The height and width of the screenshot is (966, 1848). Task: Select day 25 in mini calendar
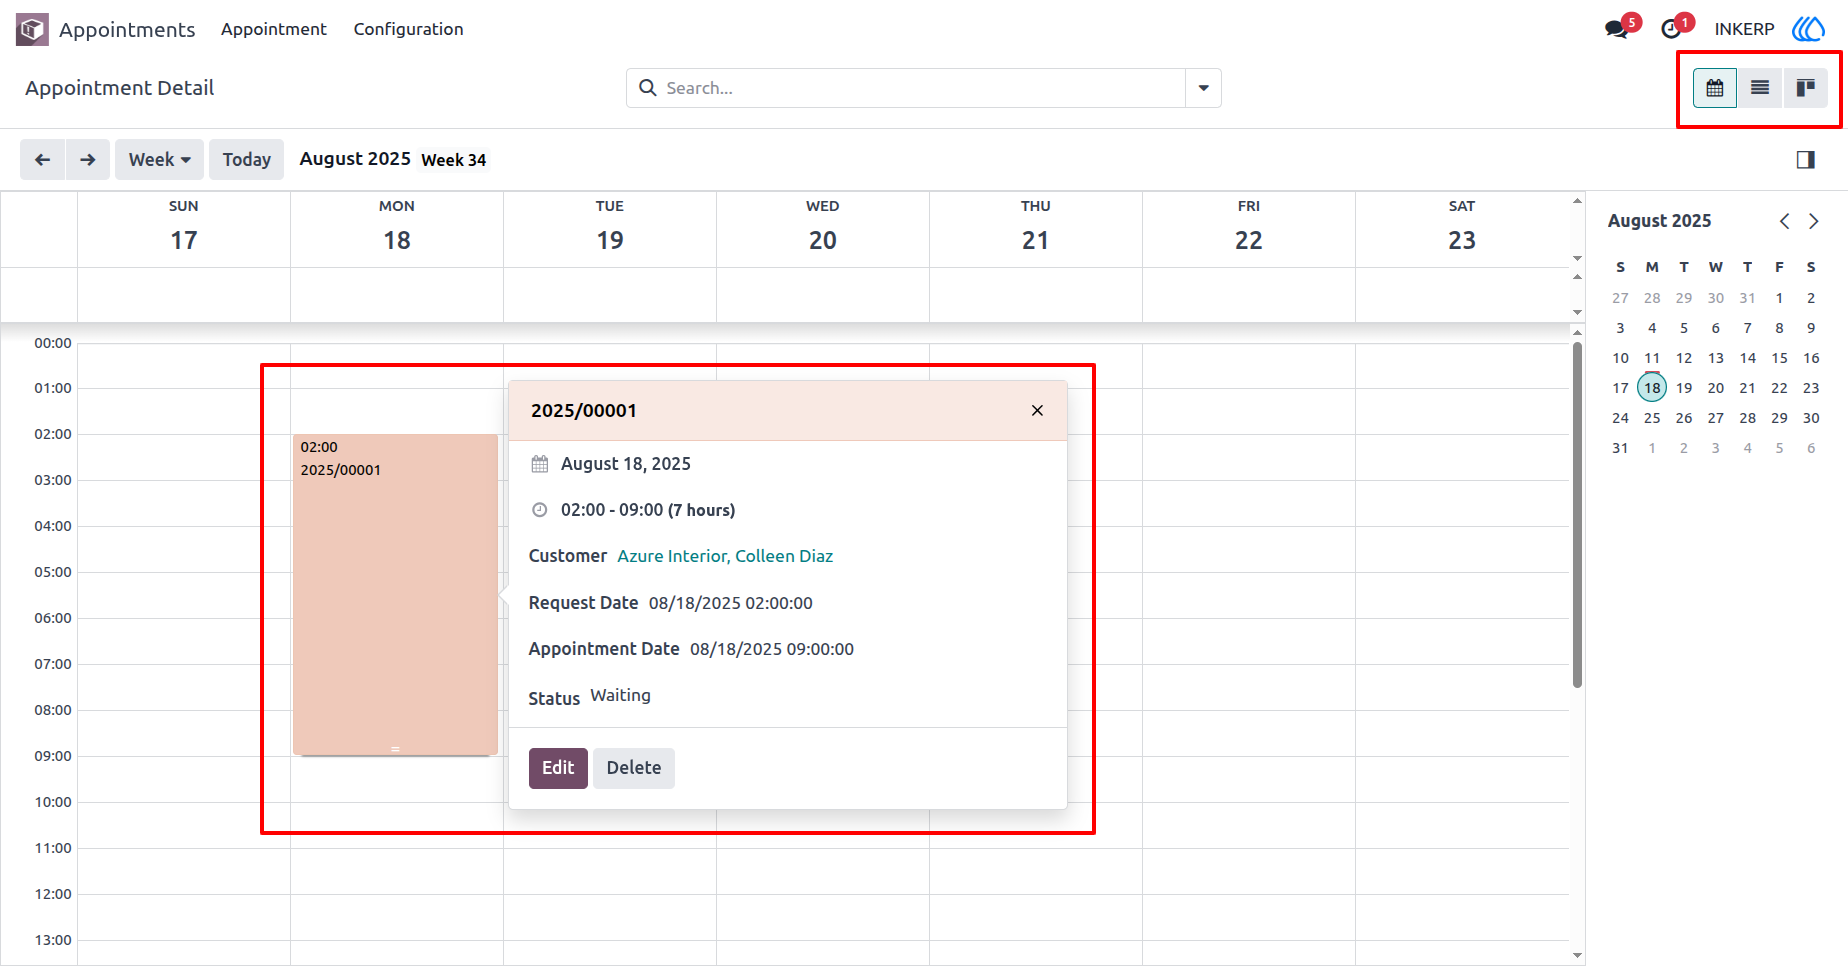coord(1652,418)
